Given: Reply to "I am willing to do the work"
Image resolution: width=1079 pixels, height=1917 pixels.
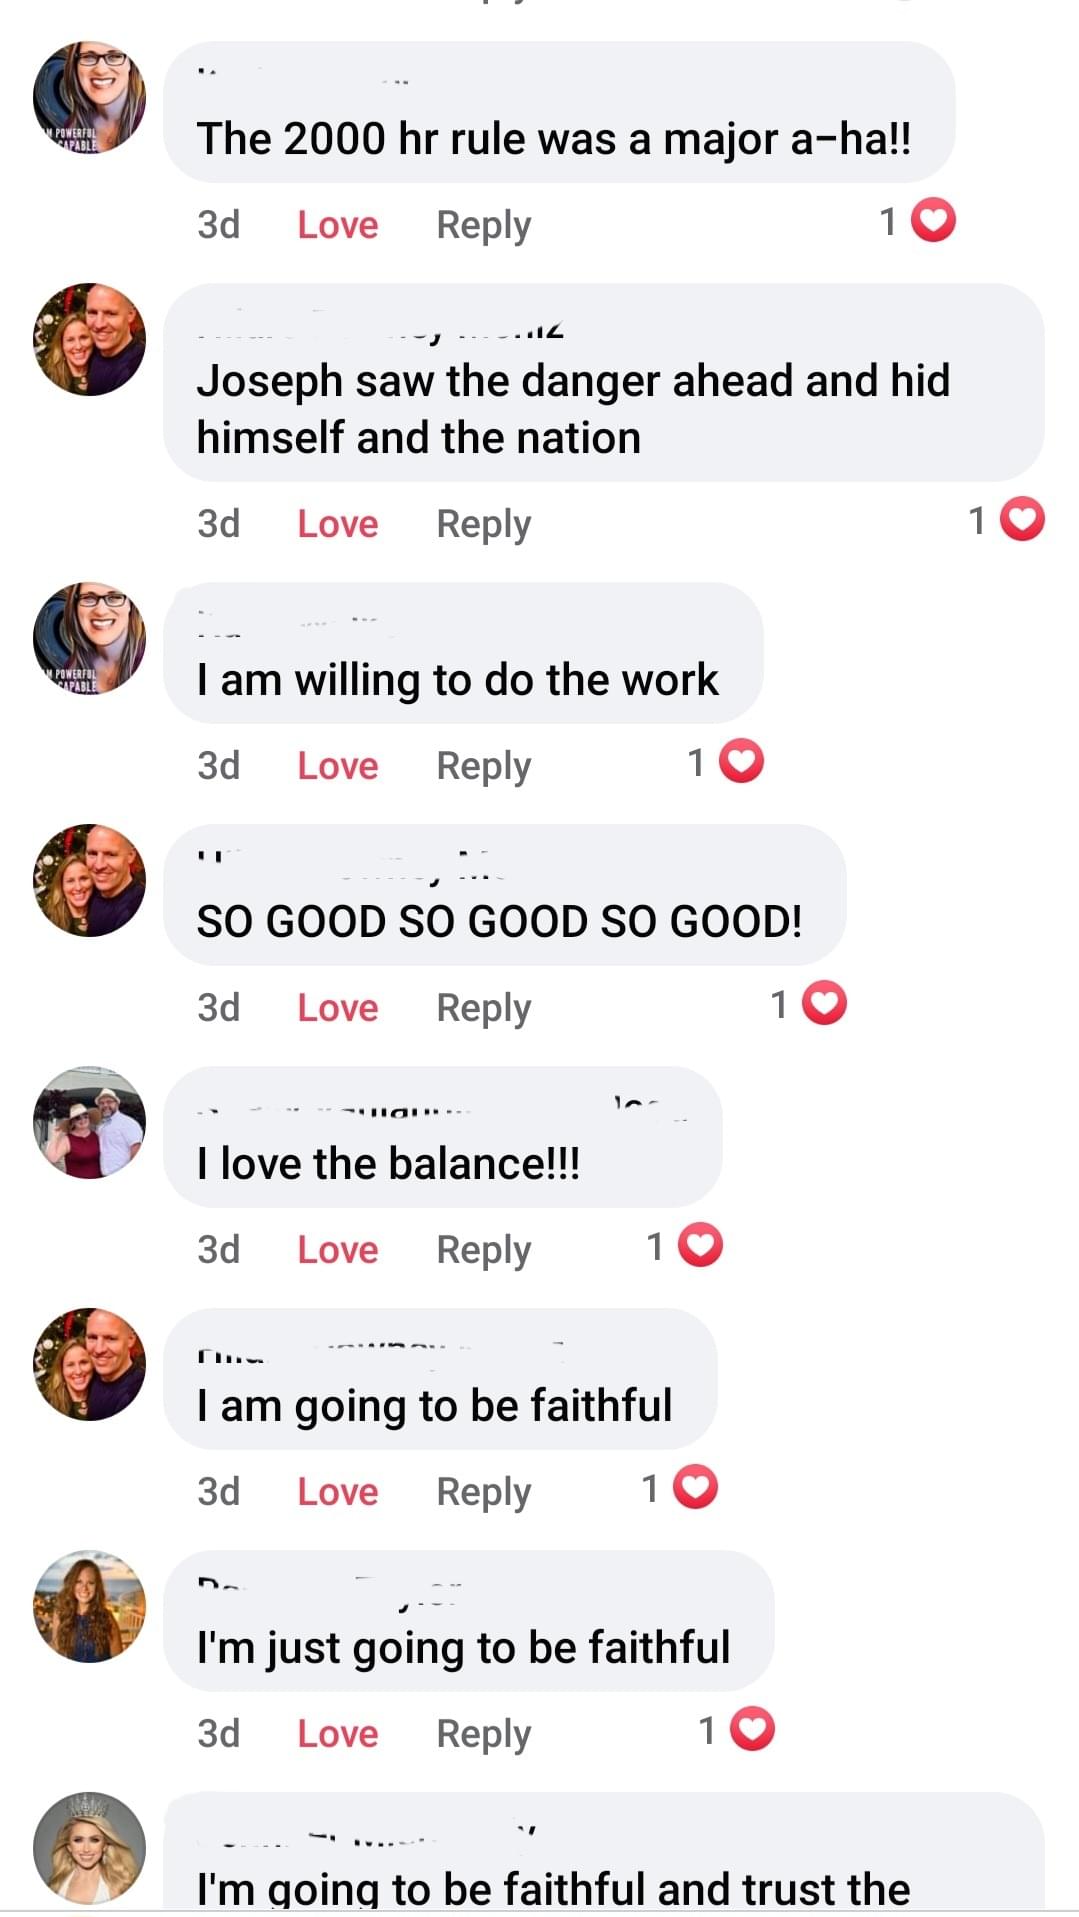Looking at the screenshot, I should pos(483,766).
